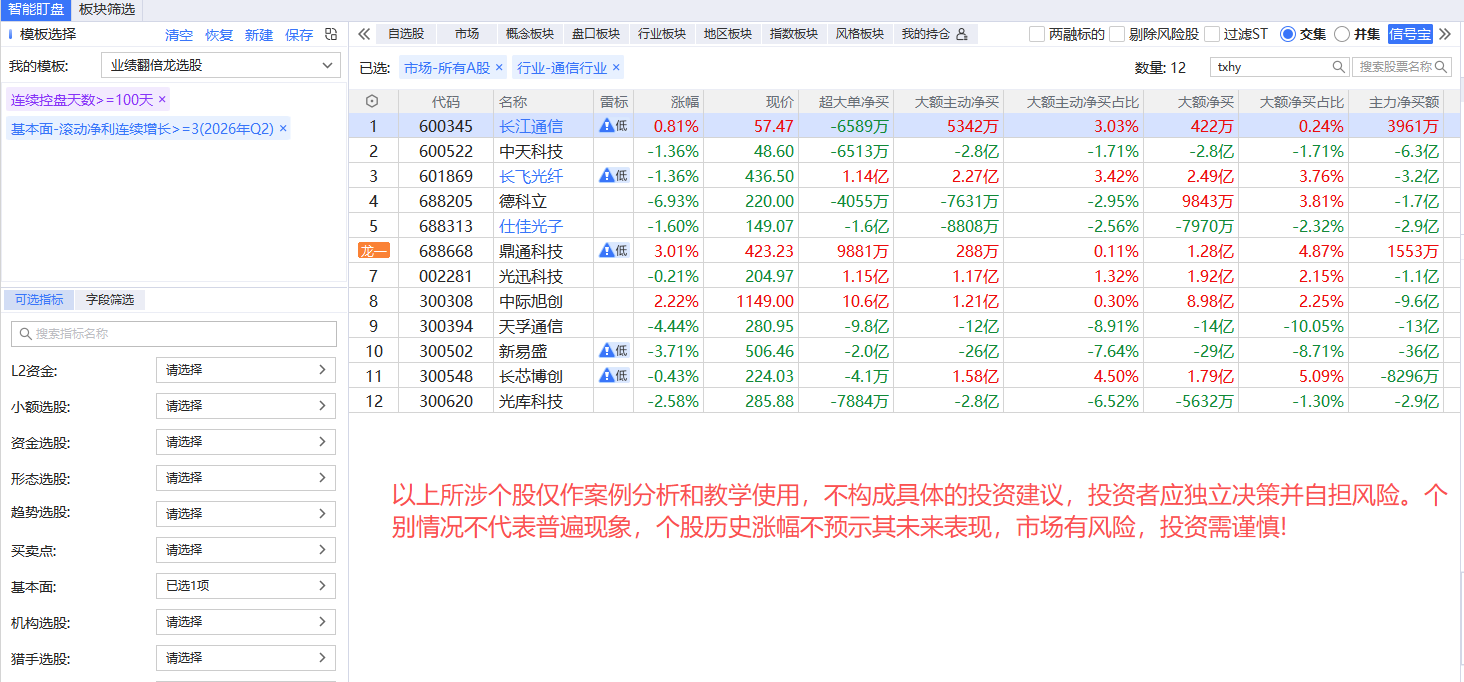Screen dimensions: 1464x682
Task: Expand the 趋势选股 selector
Action: point(246,514)
